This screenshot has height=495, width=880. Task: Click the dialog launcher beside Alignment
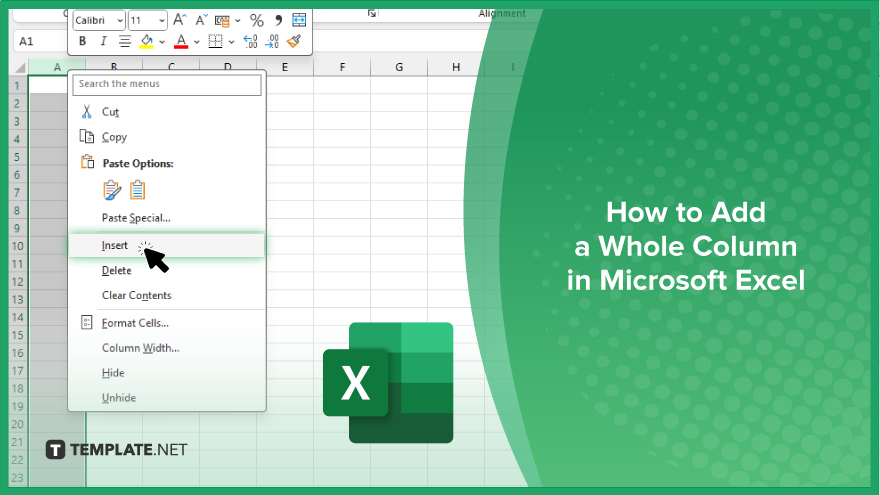click(x=372, y=13)
